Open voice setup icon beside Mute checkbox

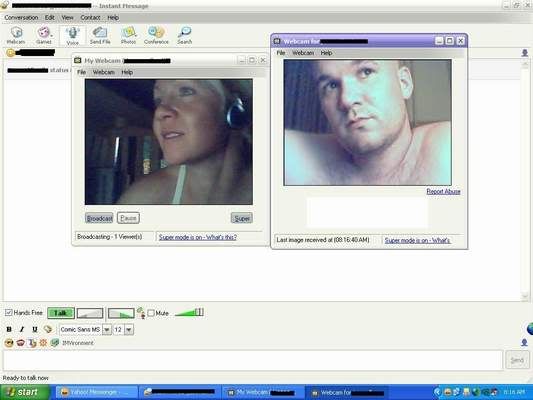point(141,313)
